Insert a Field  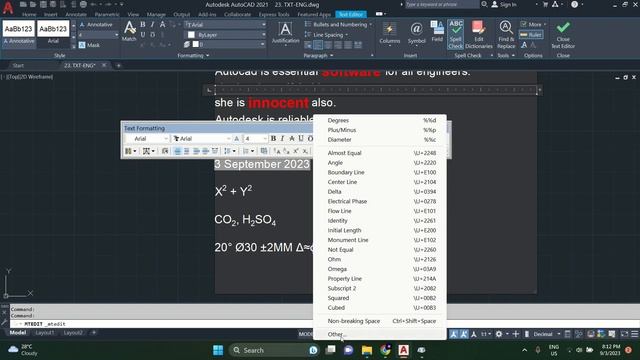(437, 31)
